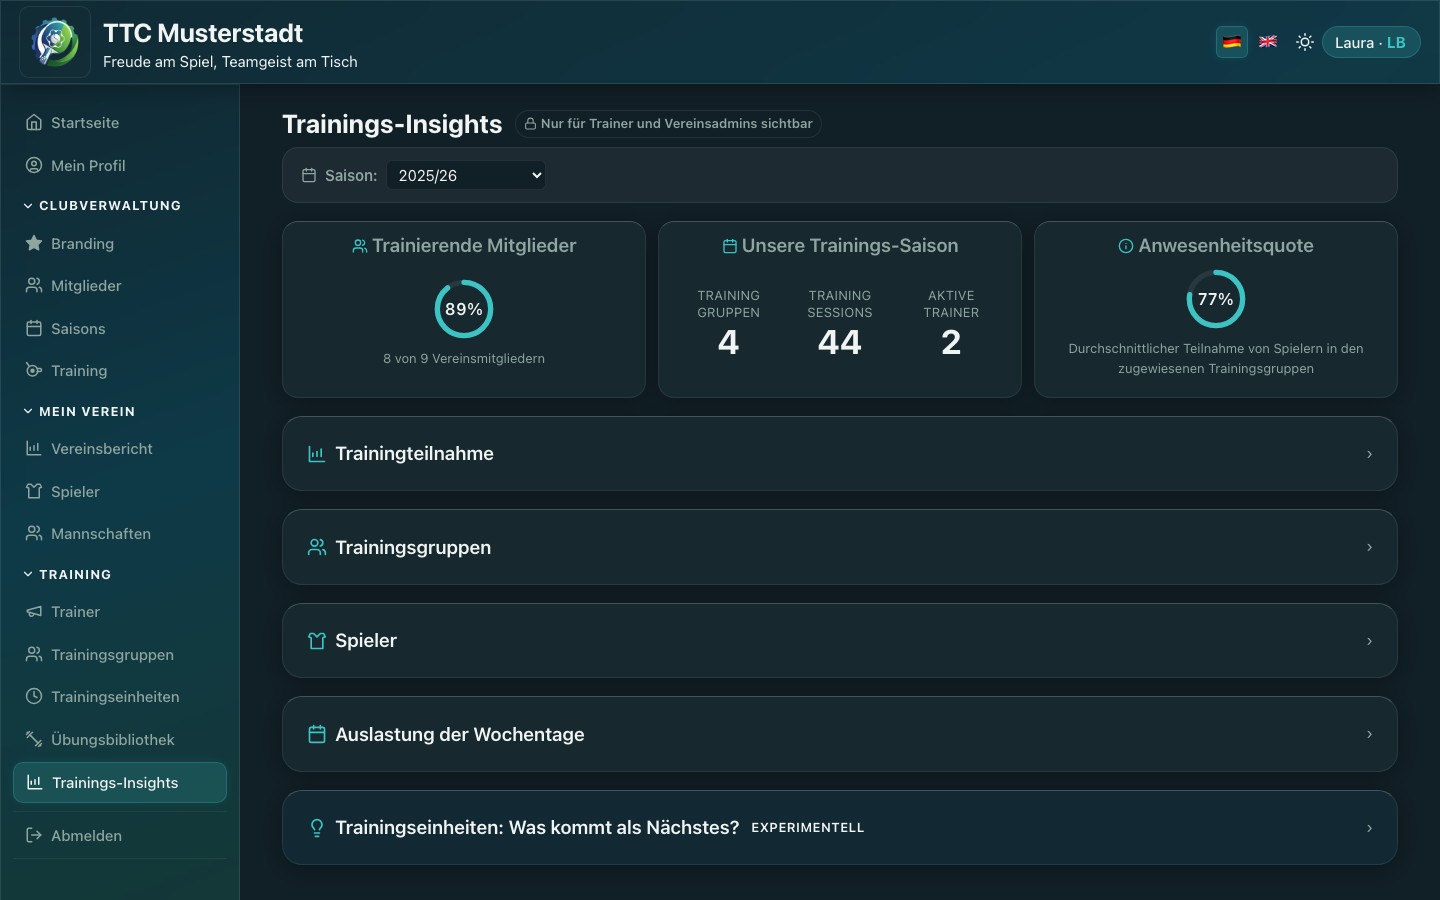The width and height of the screenshot is (1440, 900).
Task: Open Trainingsgruppen in the sidebar
Action: click(x=120, y=655)
